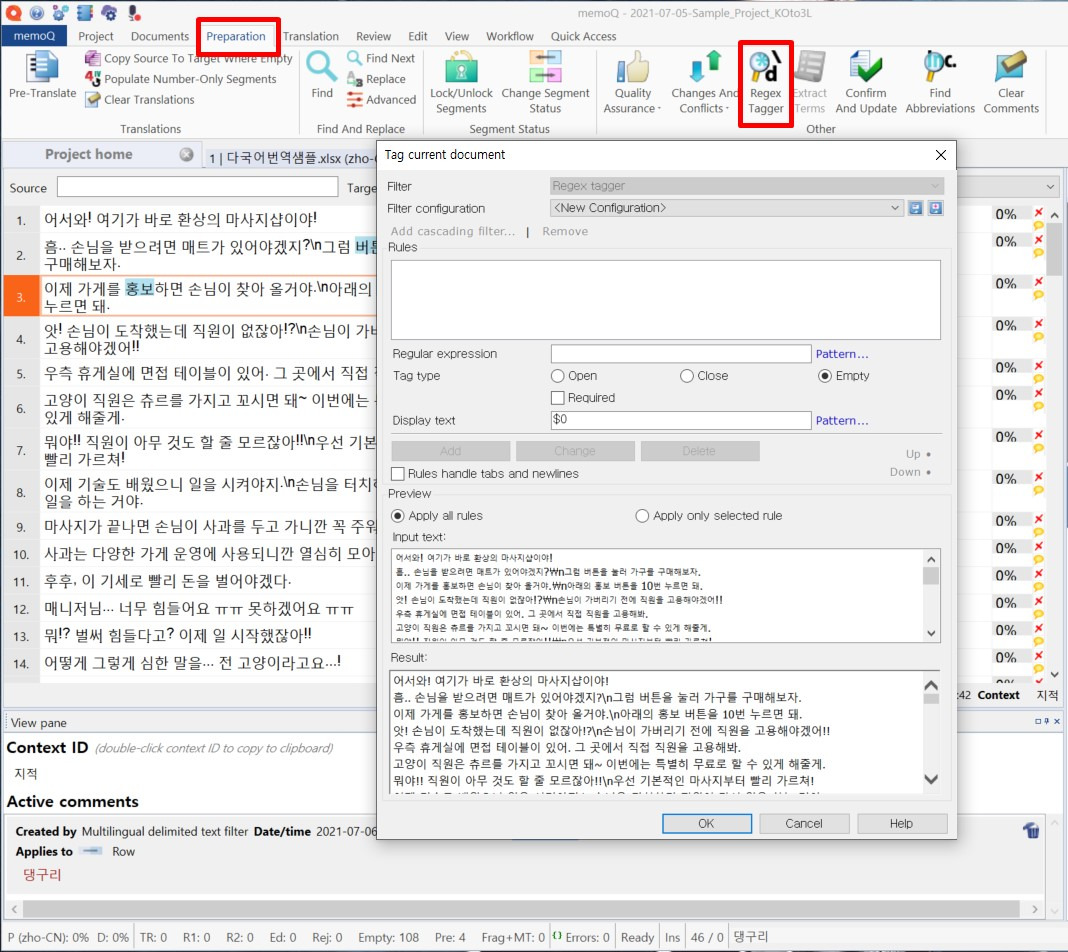1068x952 pixels.
Task: Click the Input text preview scrollbar
Action: pyautogui.click(x=931, y=596)
